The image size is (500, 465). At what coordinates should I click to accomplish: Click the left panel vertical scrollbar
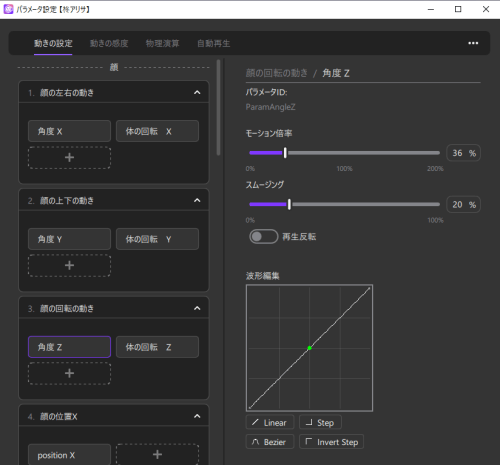tap(218, 107)
